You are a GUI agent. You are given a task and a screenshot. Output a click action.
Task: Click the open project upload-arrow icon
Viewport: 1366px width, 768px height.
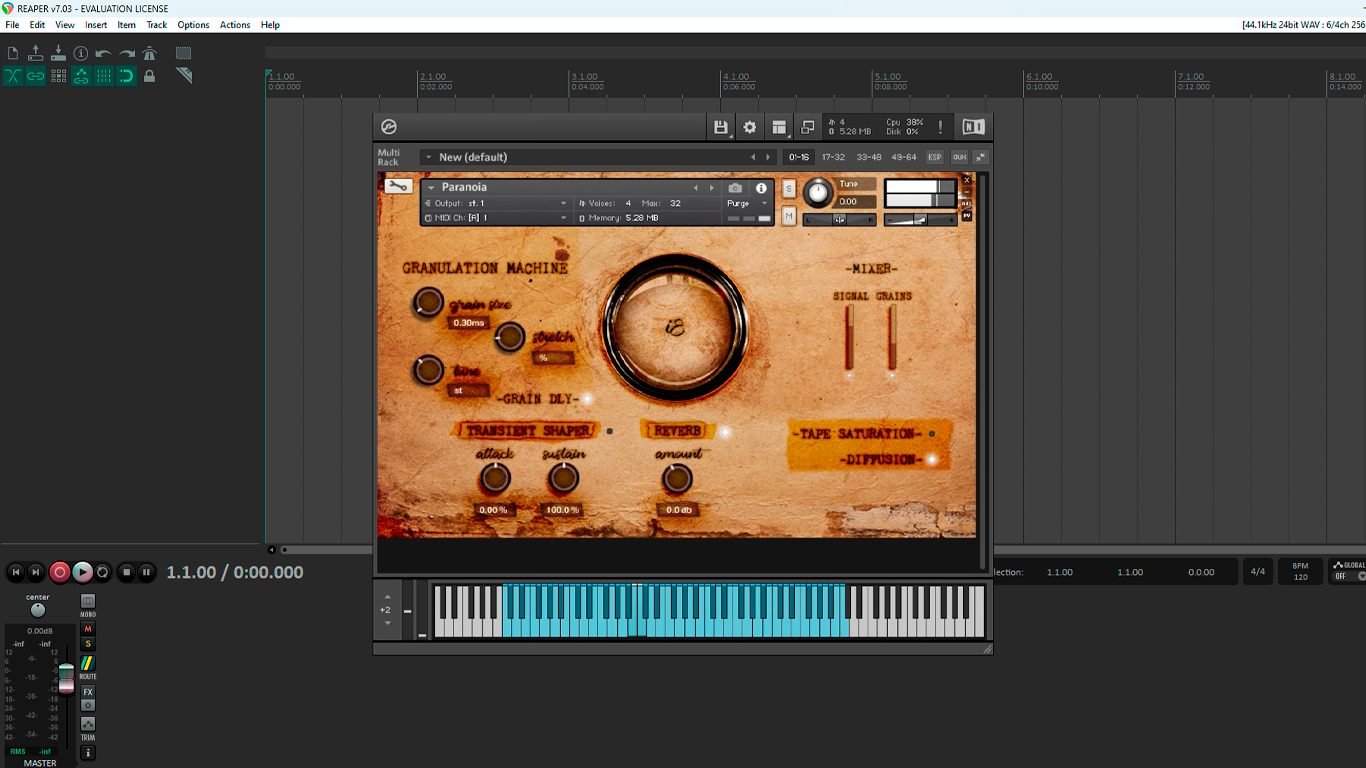36,53
